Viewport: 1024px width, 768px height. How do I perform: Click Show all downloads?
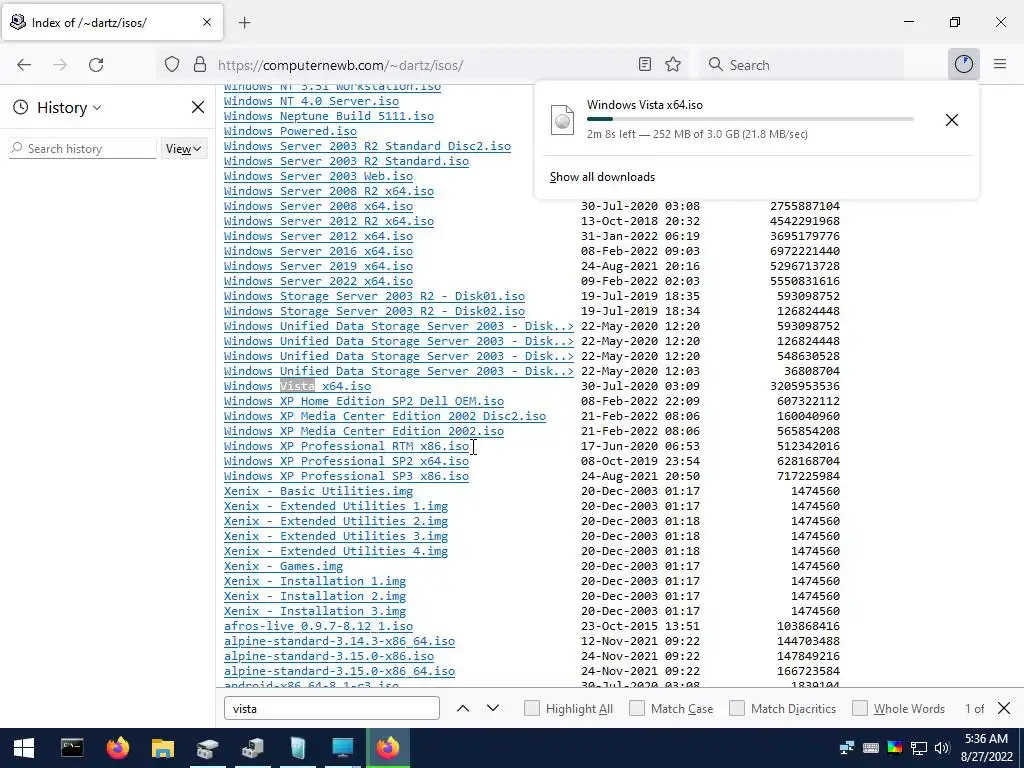click(602, 177)
